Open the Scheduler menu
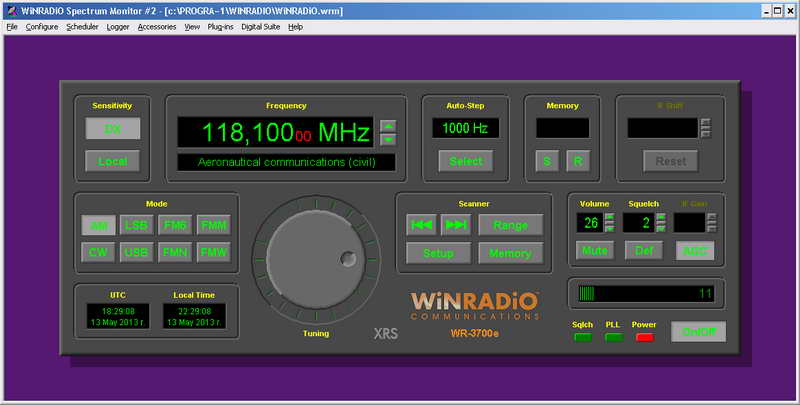Screen dimensions: 800x405 coord(82,27)
